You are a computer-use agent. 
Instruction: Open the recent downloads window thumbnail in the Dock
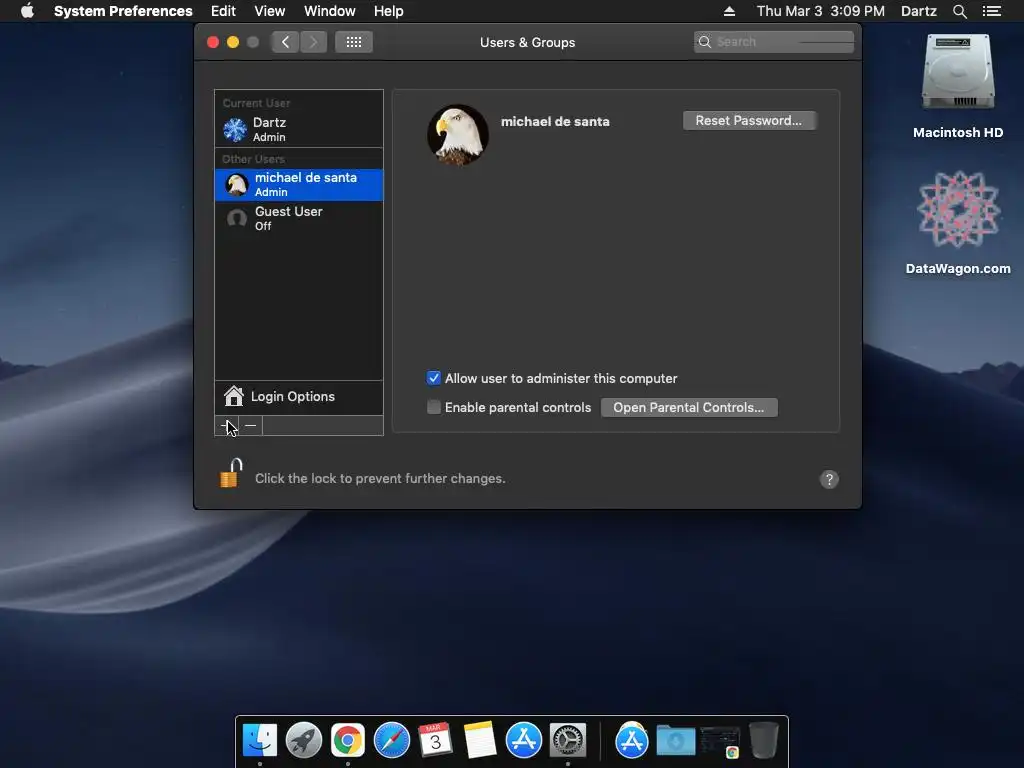(720, 741)
